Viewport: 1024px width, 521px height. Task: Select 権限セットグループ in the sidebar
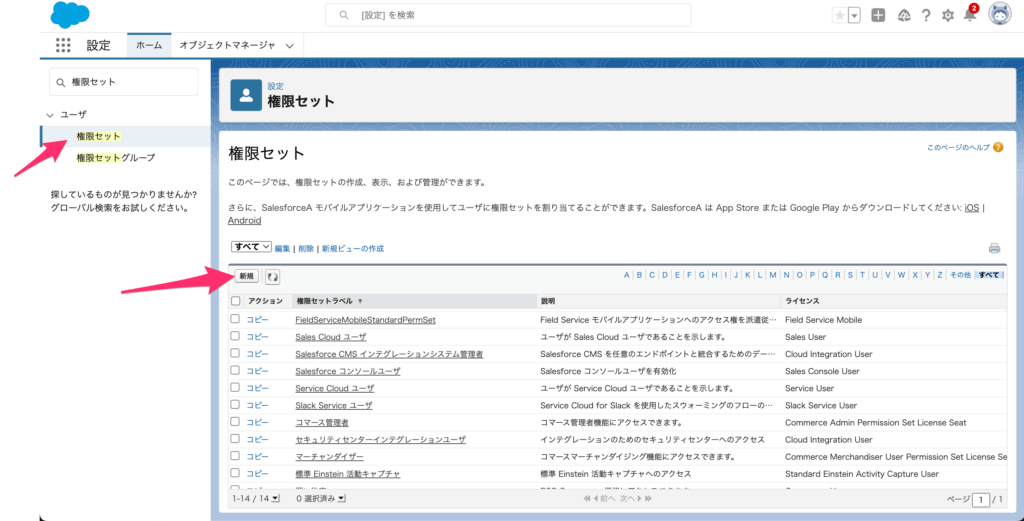pyautogui.click(x=116, y=157)
